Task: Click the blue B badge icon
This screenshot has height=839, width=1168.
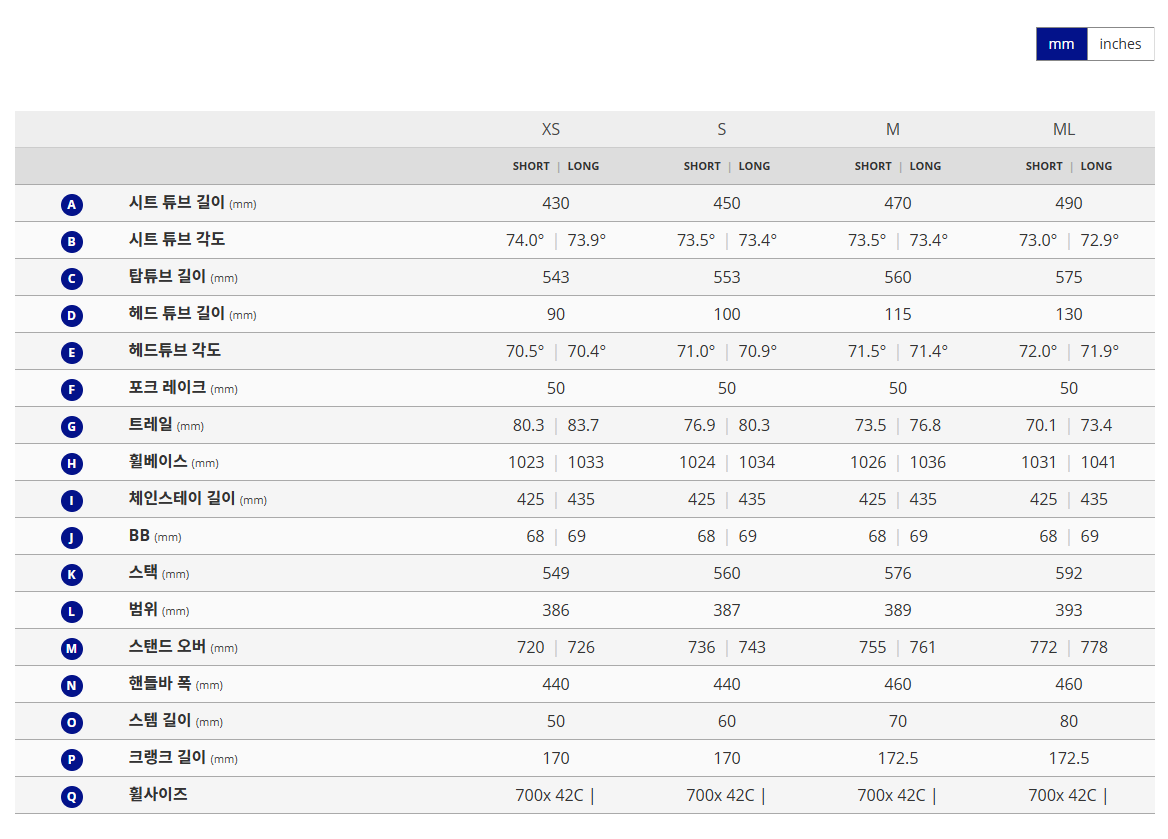Action: click(x=71, y=242)
